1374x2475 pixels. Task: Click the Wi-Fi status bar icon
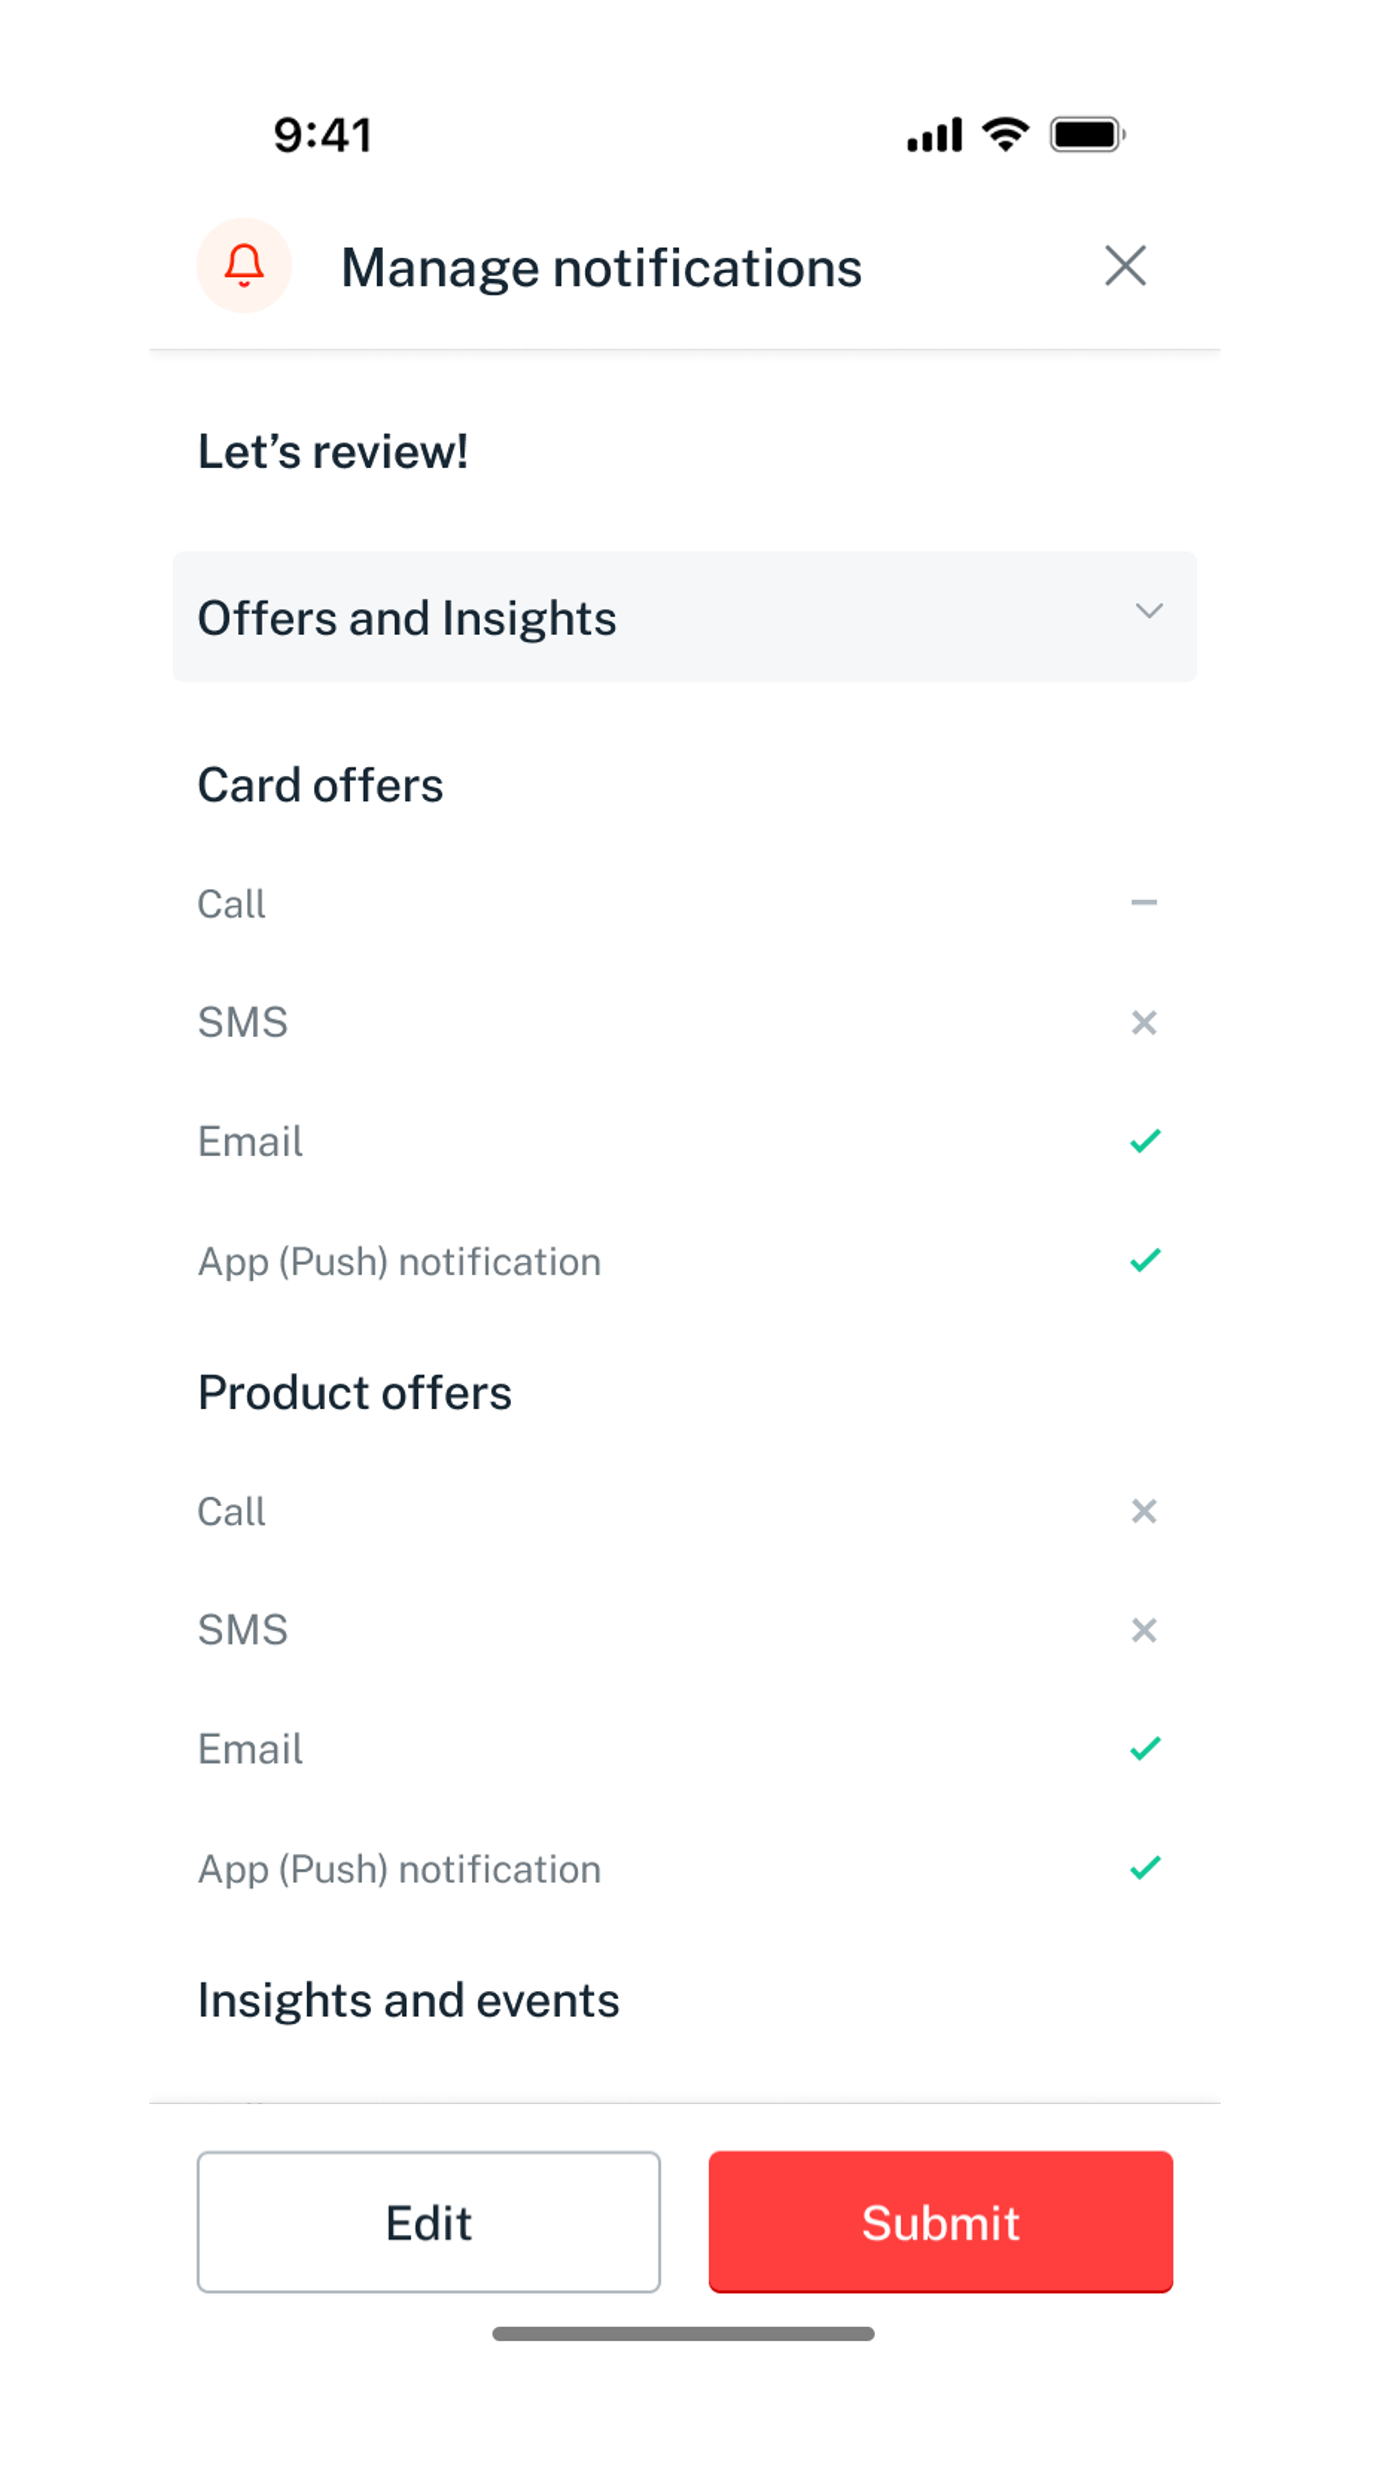pyautogui.click(x=1005, y=134)
